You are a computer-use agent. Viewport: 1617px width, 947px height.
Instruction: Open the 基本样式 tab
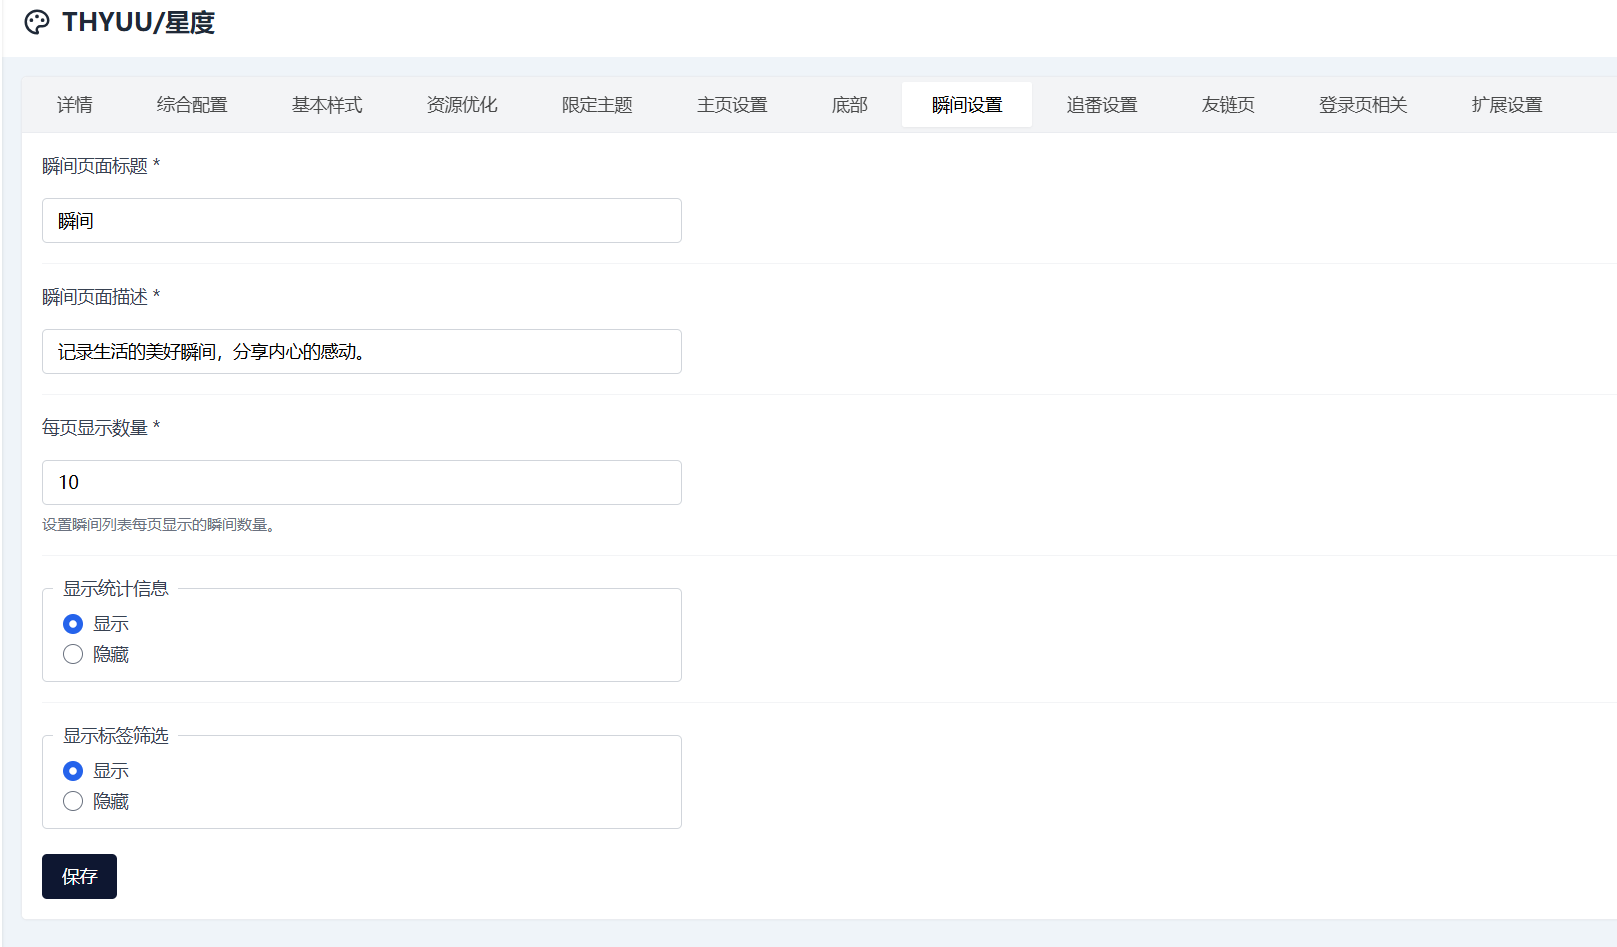(327, 105)
